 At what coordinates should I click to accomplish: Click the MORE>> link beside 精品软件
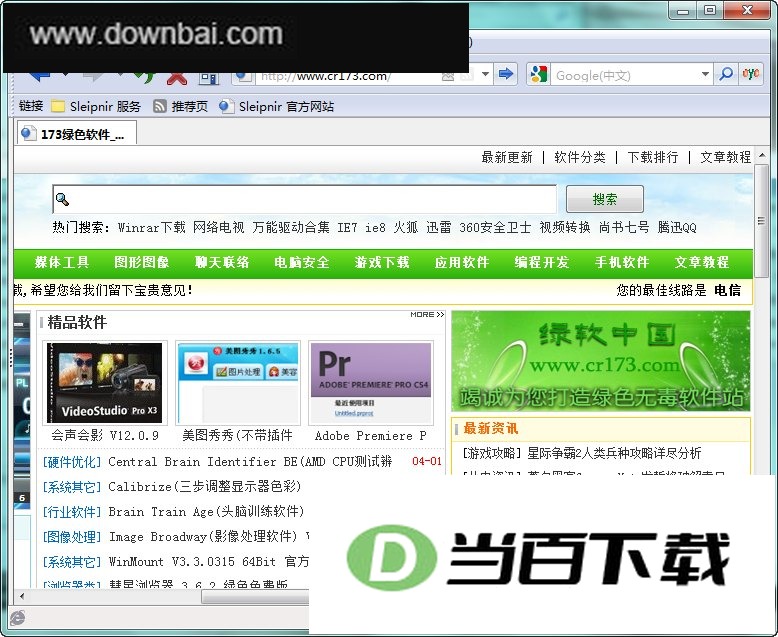[427, 315]
